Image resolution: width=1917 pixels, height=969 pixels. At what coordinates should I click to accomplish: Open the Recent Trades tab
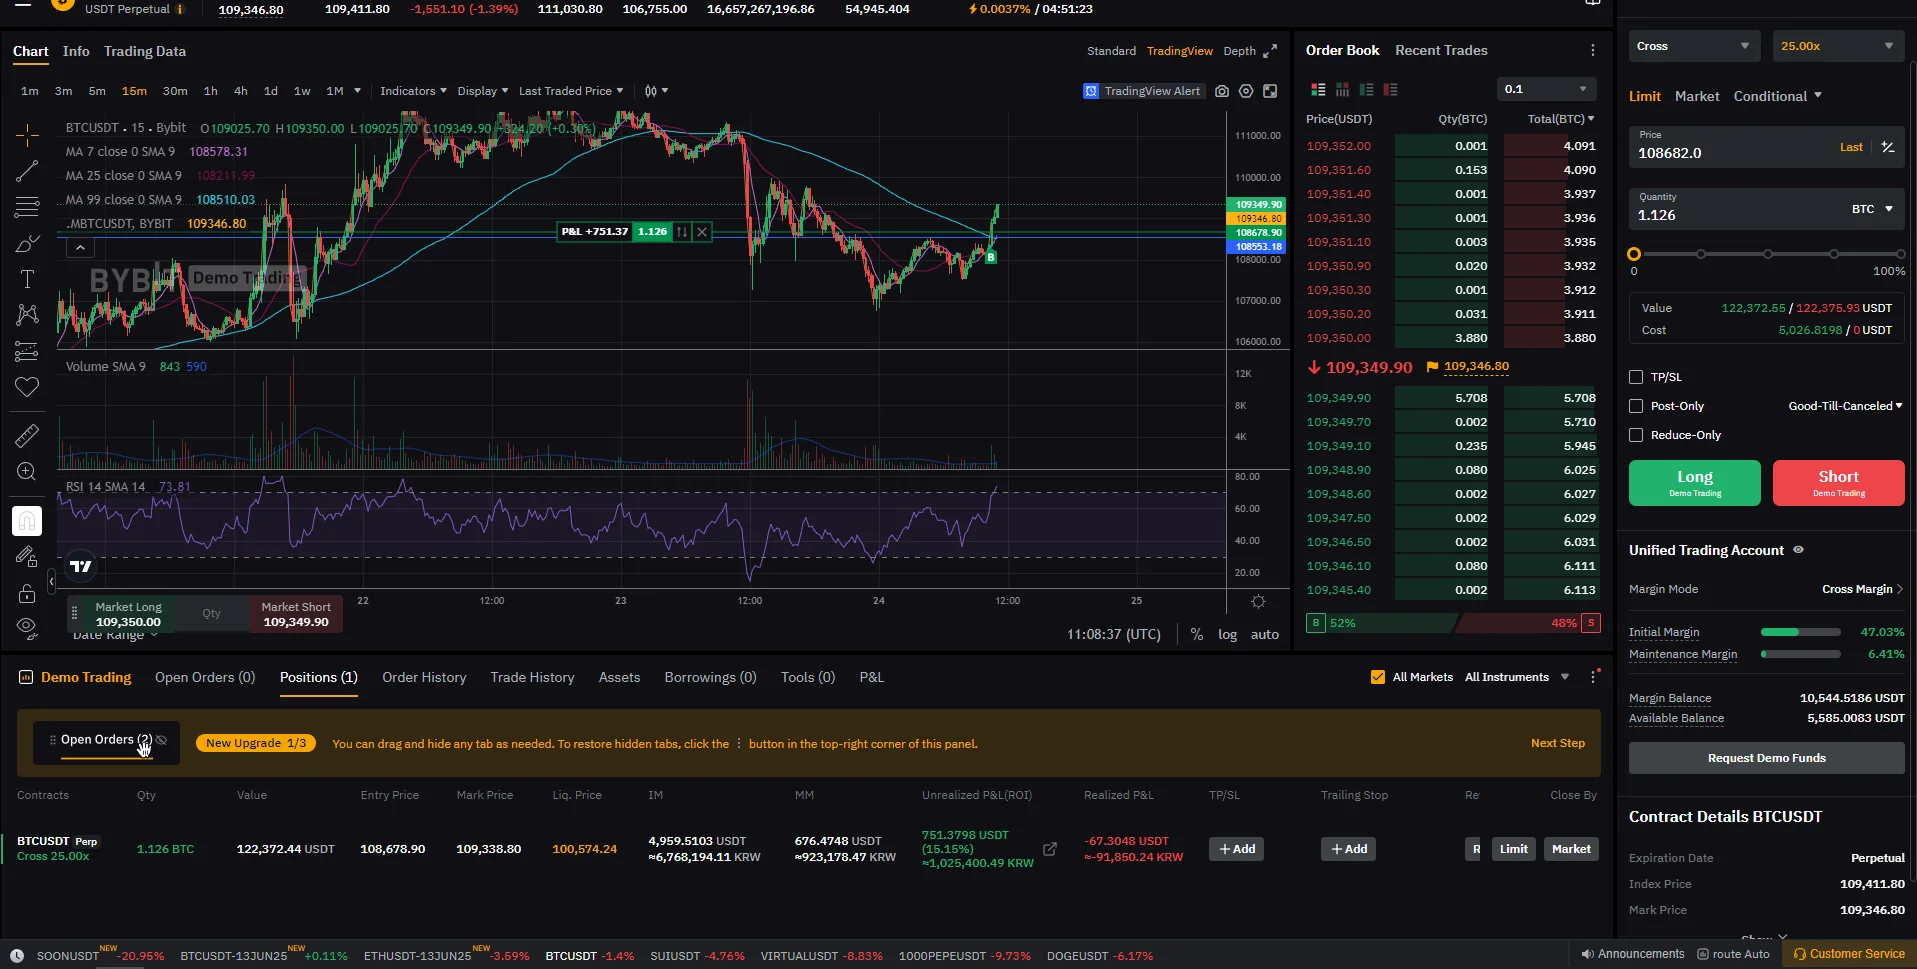(1440, 50)
